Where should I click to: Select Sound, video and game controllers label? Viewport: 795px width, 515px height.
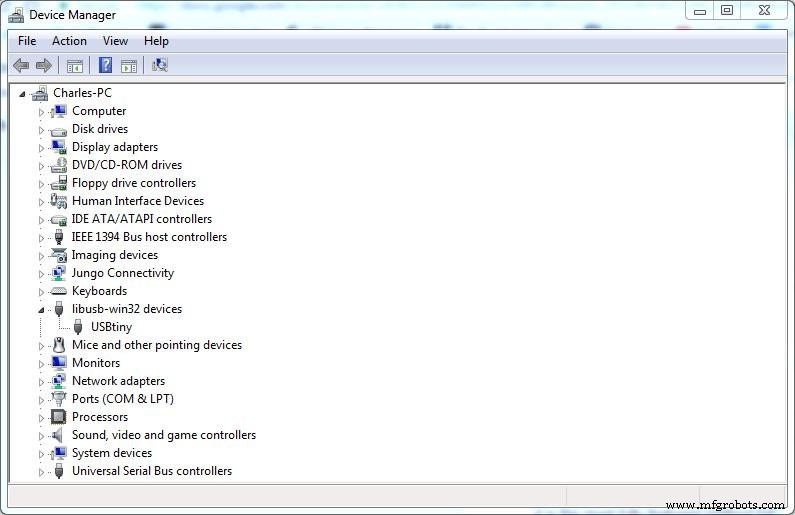(x=164, y=435)
